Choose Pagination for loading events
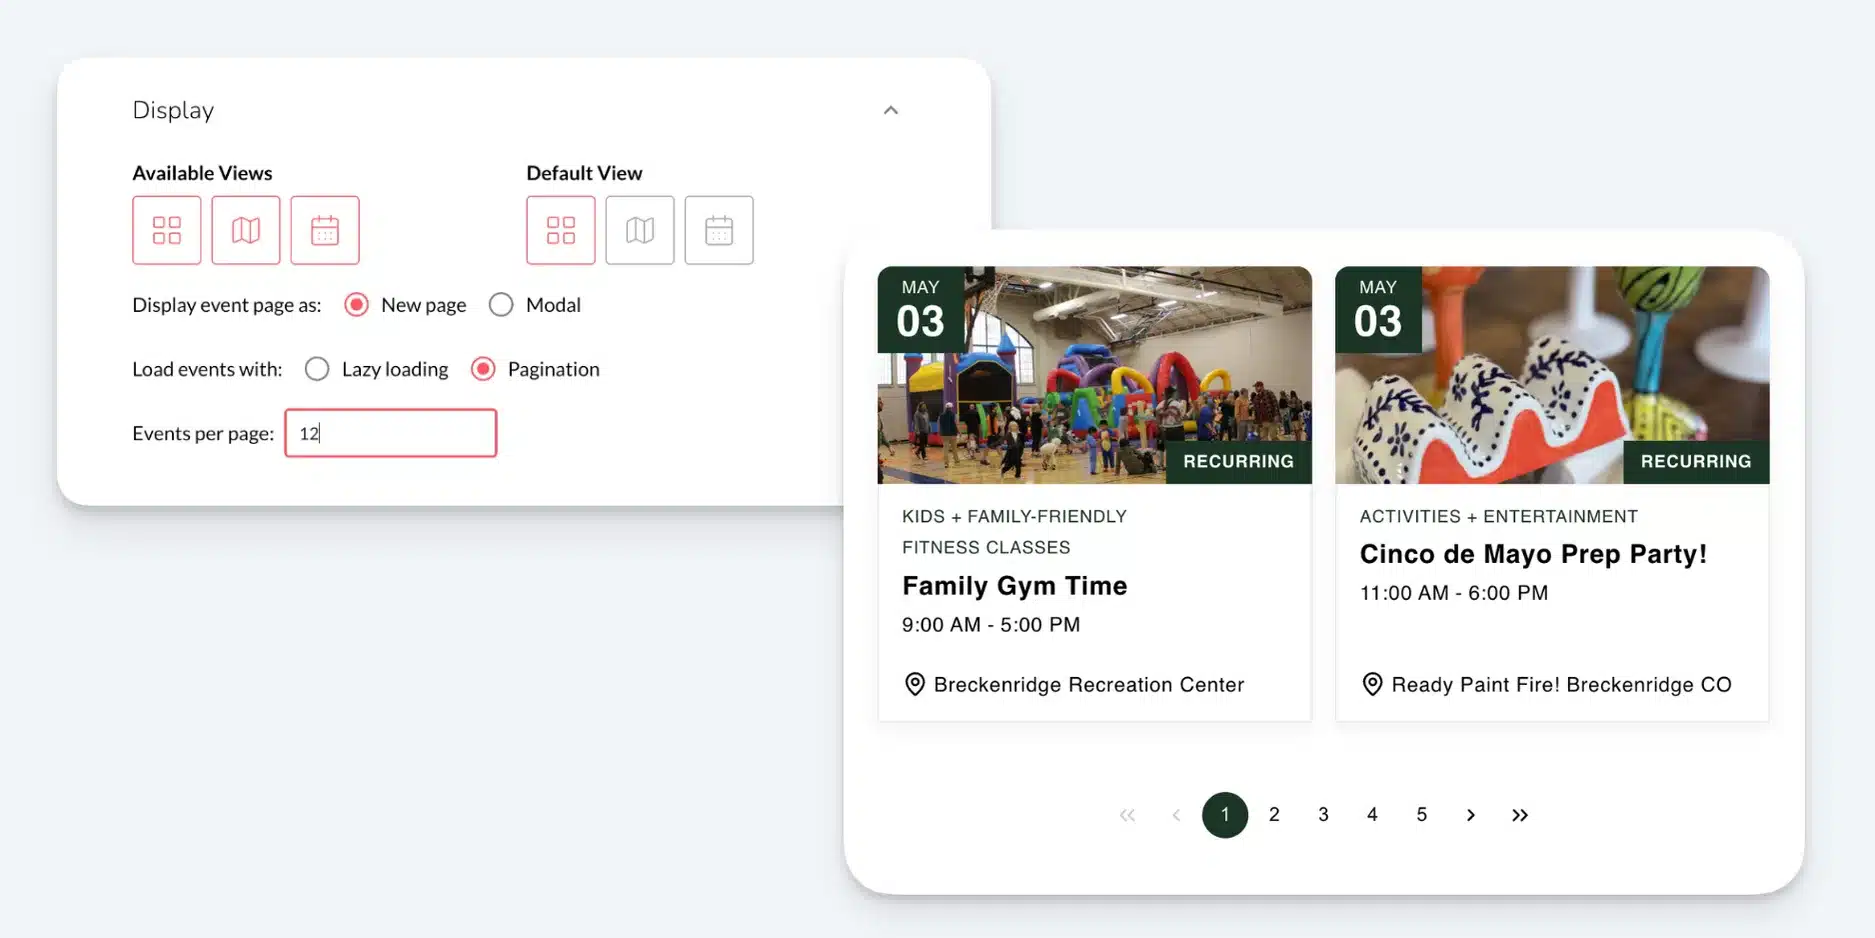Viewport: 1875px width, 938px height. point(483,369)
